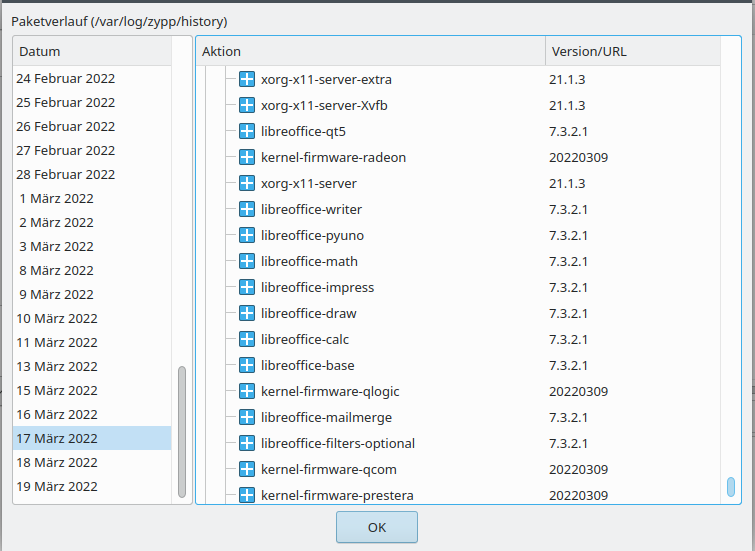Screen dimensions: 755x551
Task: Click version 20220309 of kernel-firmware-qcom
Action: pyautogui.click(x=578, y=470)
